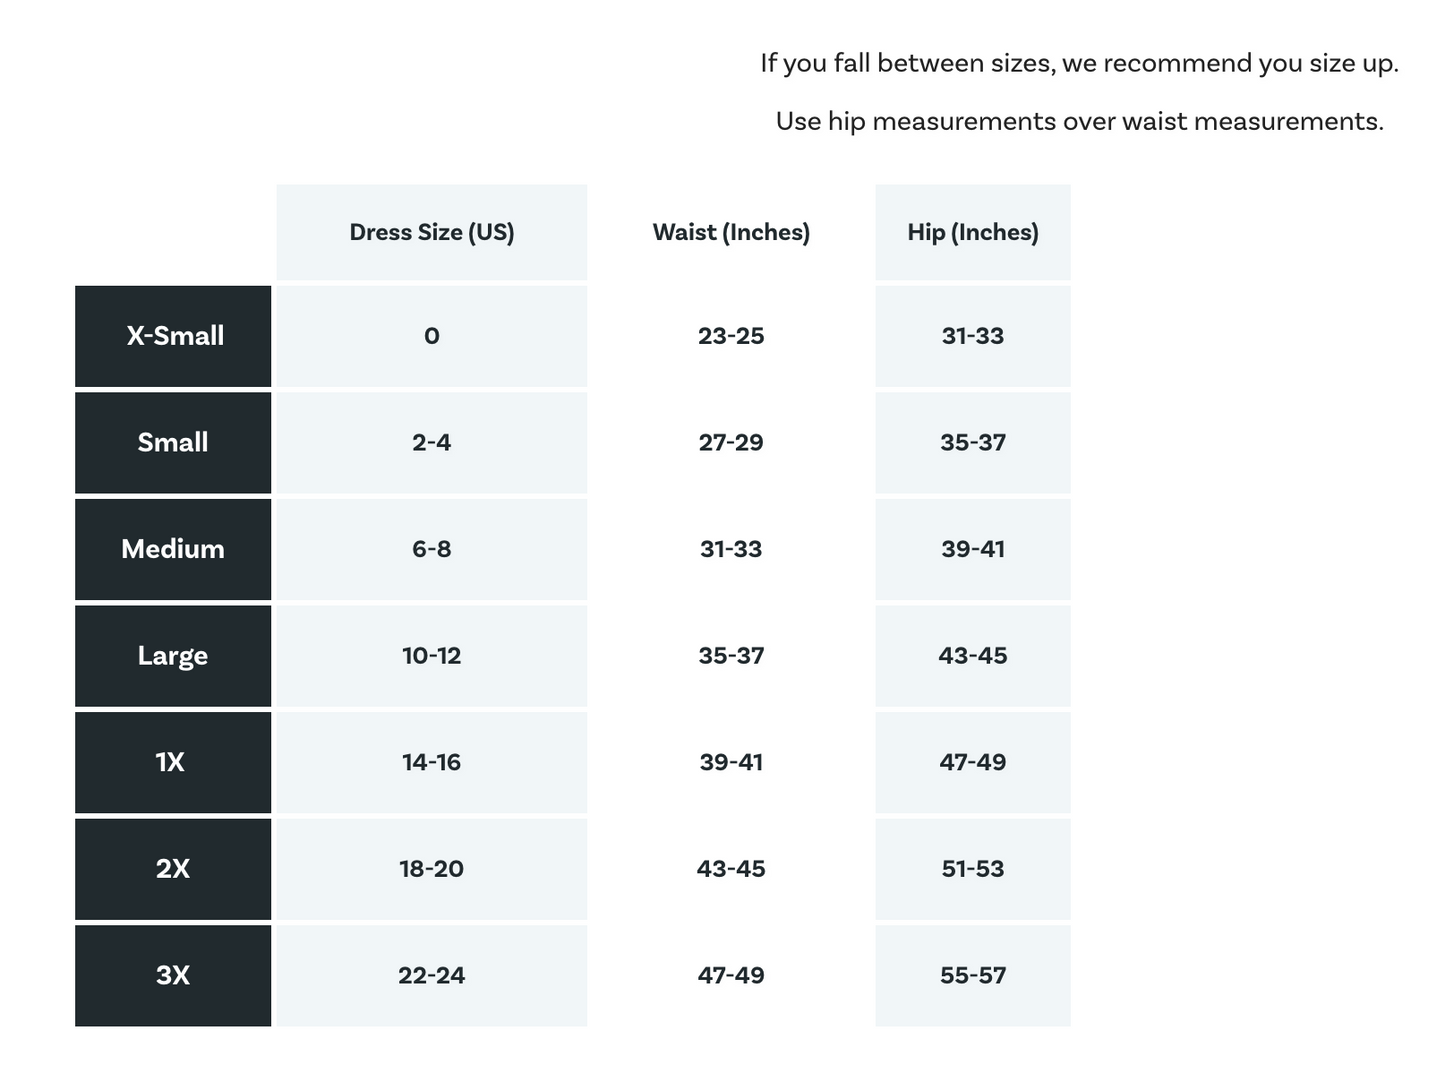Select the Large size row header
1445x1082 pixels.
(x=173, y=656)
